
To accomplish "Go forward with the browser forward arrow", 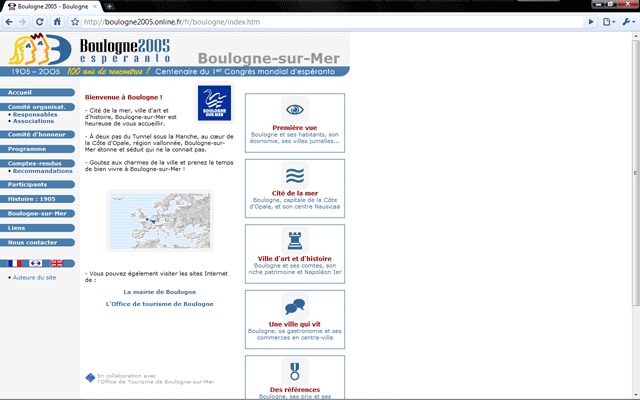I will [23, 22].
